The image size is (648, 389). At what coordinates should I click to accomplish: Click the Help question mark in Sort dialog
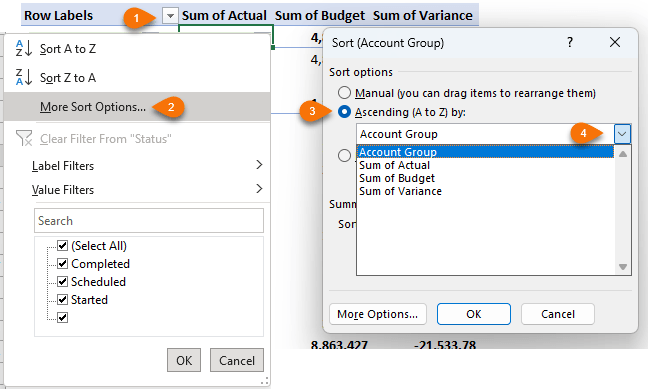(570, 42)
